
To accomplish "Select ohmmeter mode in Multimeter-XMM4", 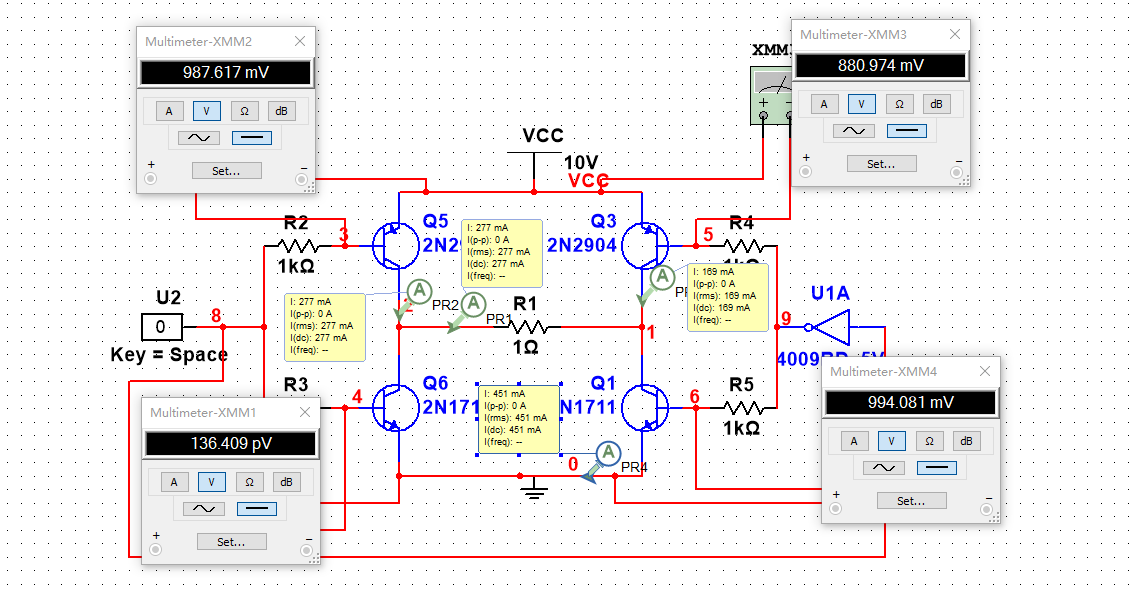I will point(930,441).
